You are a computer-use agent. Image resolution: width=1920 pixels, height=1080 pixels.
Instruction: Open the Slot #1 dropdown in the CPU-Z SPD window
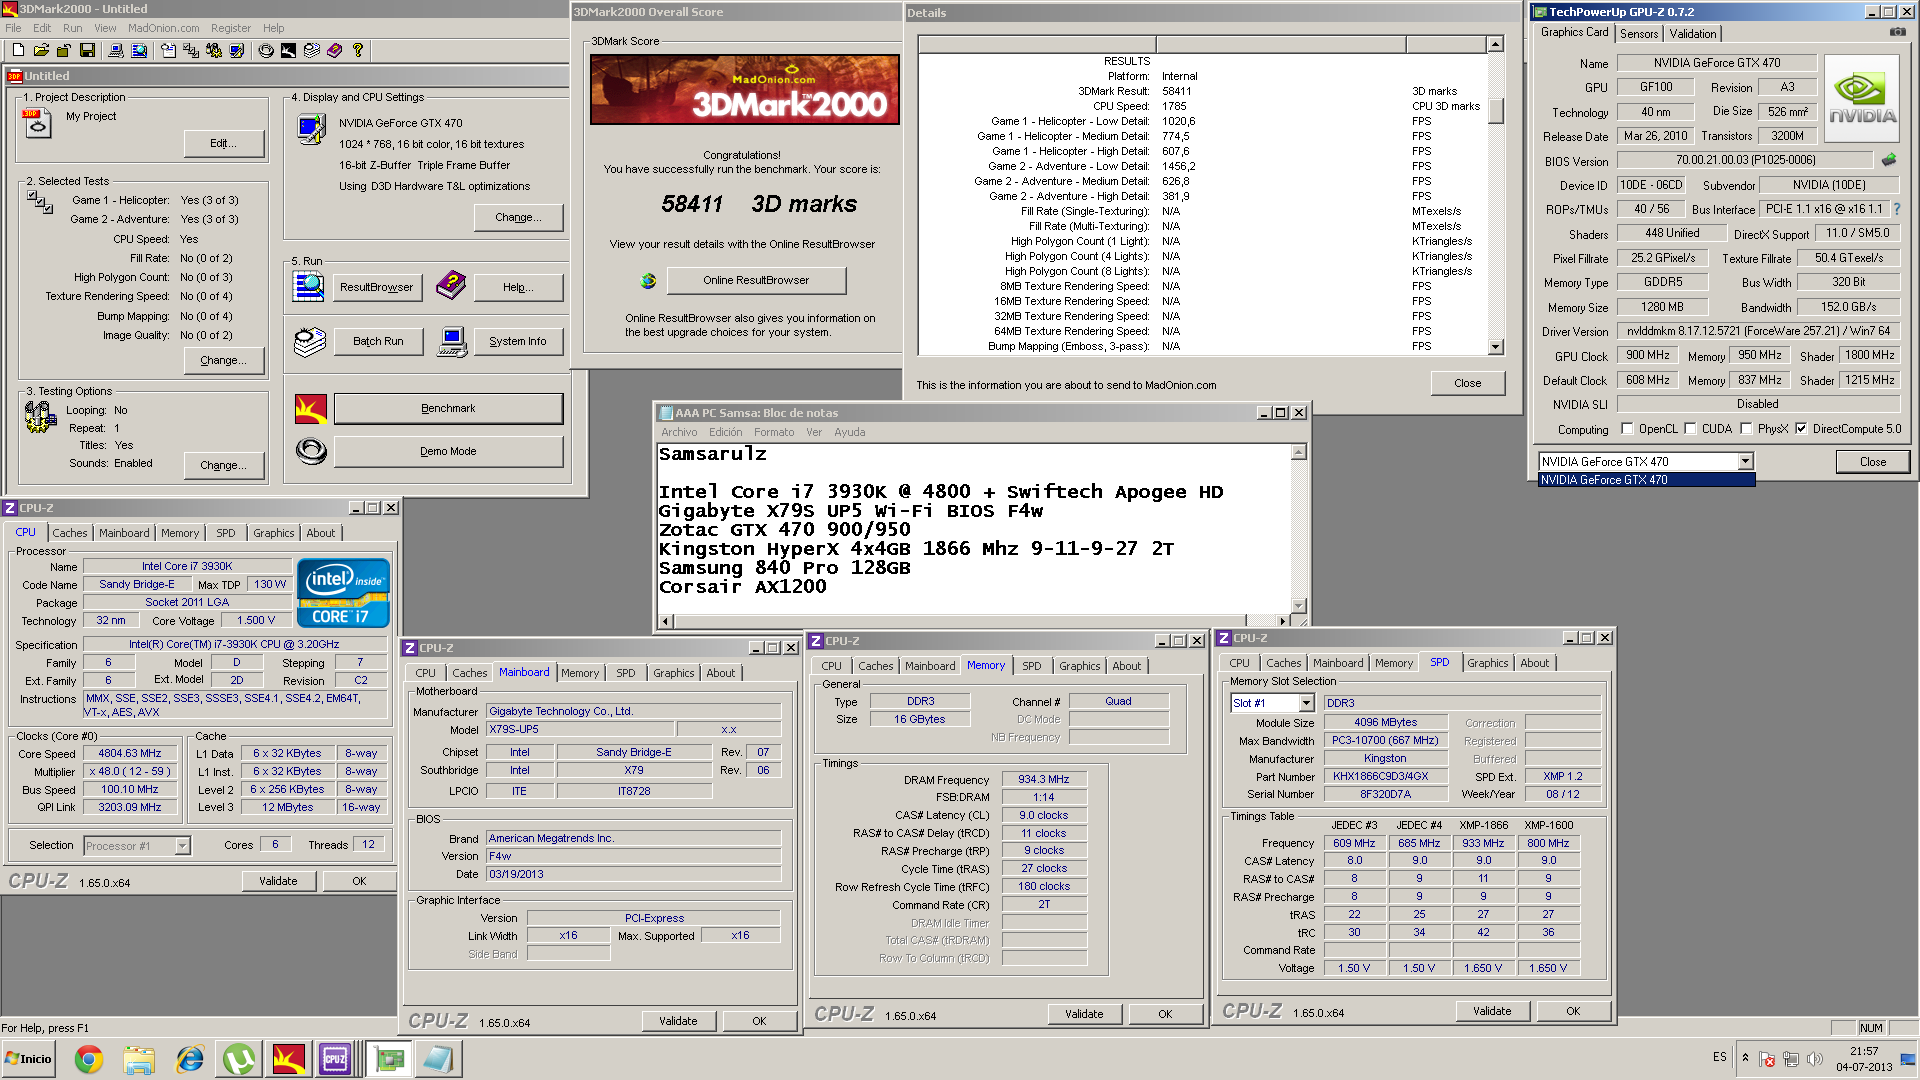(x=1306, y=703)
